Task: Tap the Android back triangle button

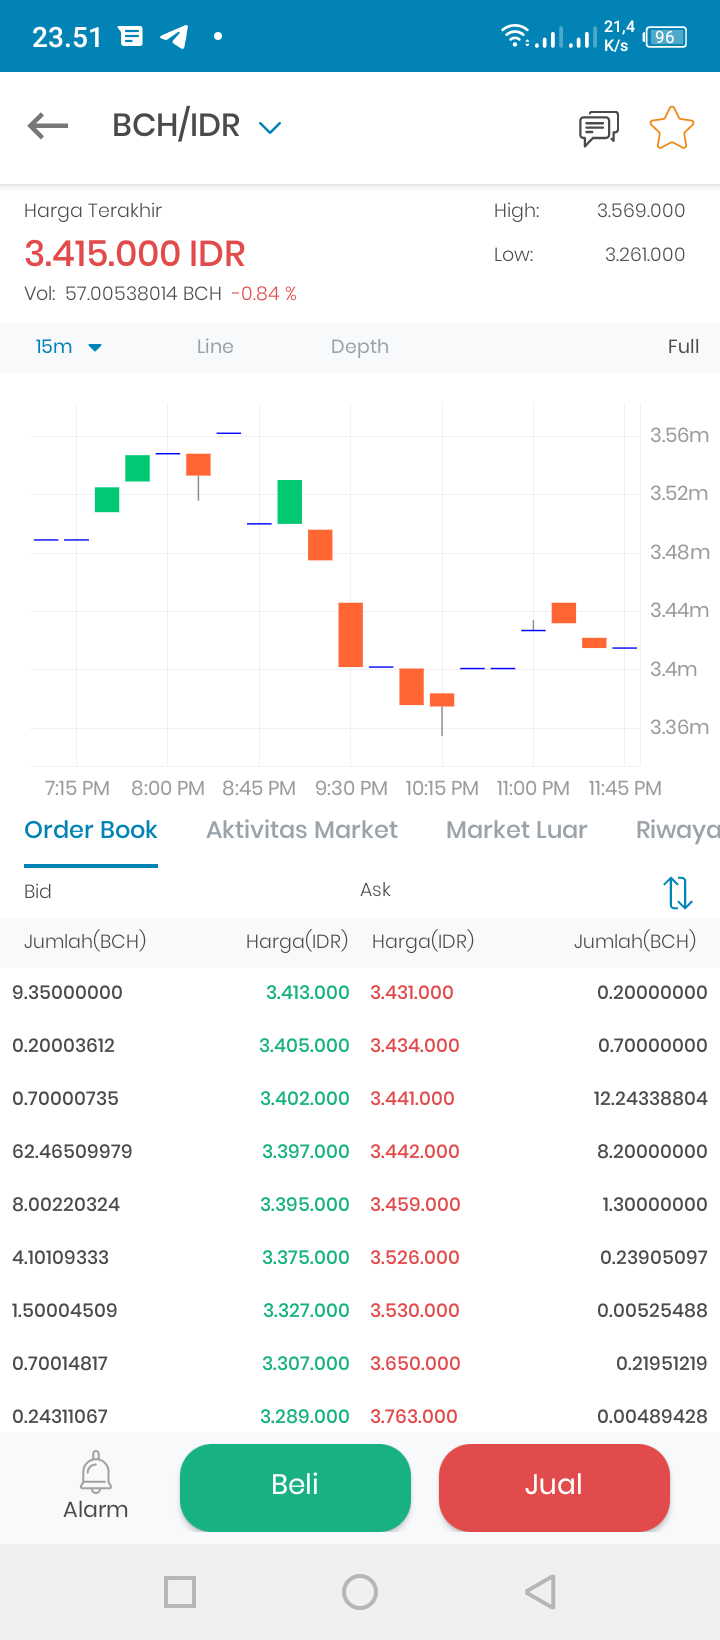Action: point(540,1592)
